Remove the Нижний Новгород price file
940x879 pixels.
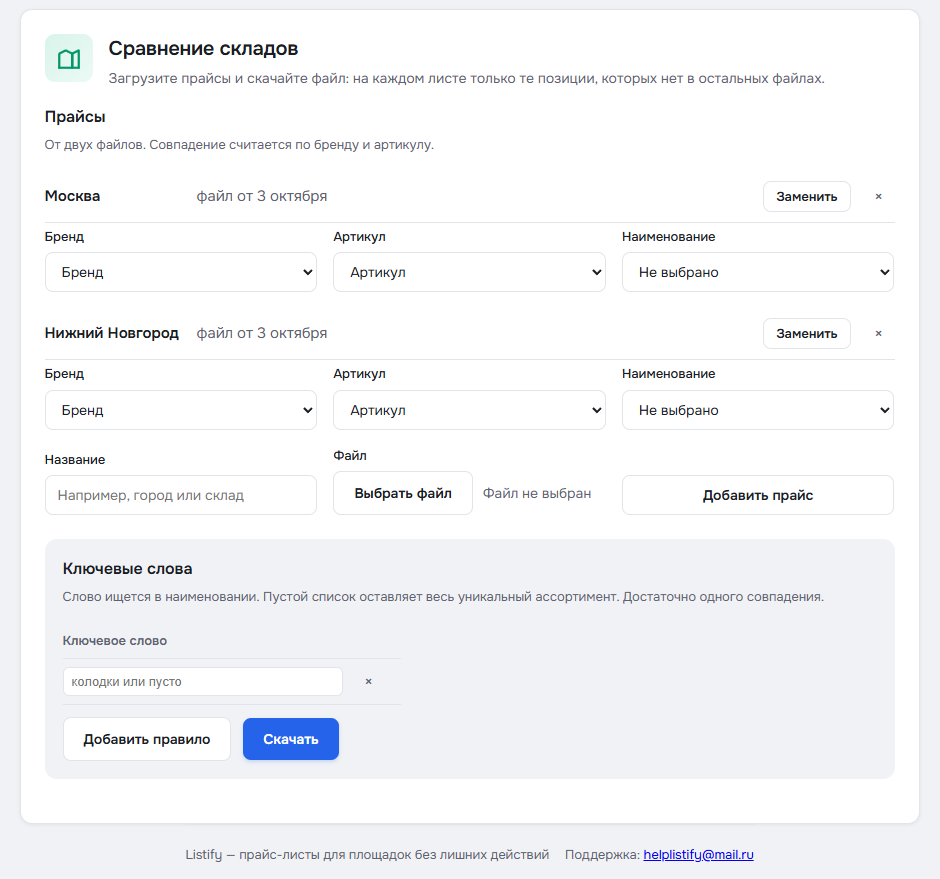[x=878, y=333]
